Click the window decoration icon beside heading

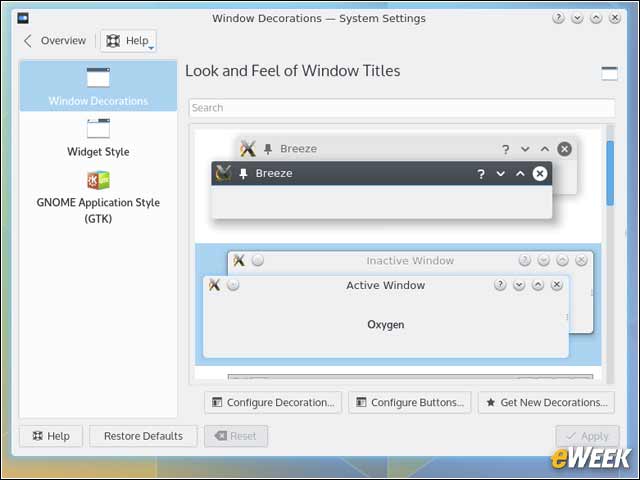[x=609, y=73]
